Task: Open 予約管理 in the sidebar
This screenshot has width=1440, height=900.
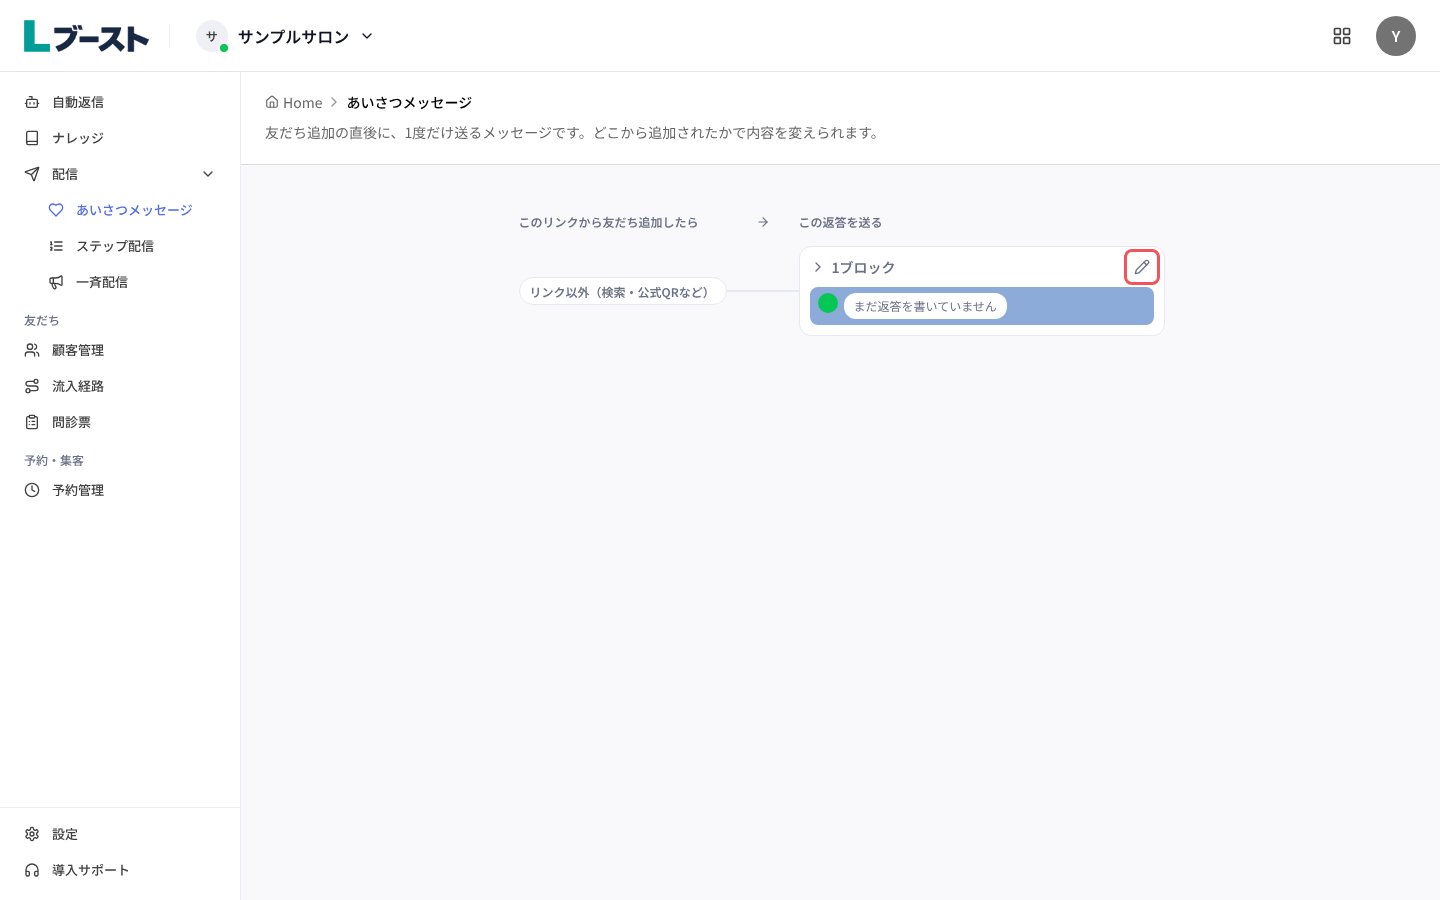Action: pyautogui.click(x=120, y=490)
